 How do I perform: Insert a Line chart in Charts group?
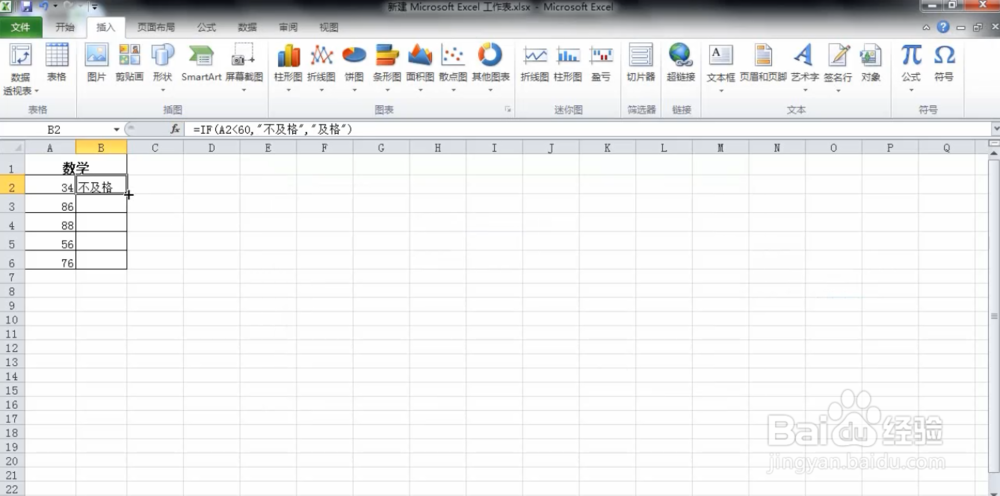(321, 67)
